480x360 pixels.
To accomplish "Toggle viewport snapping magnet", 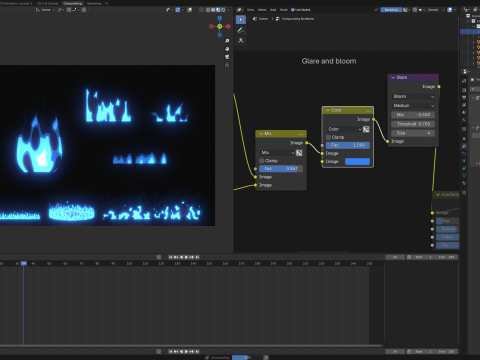I will 68,10.
